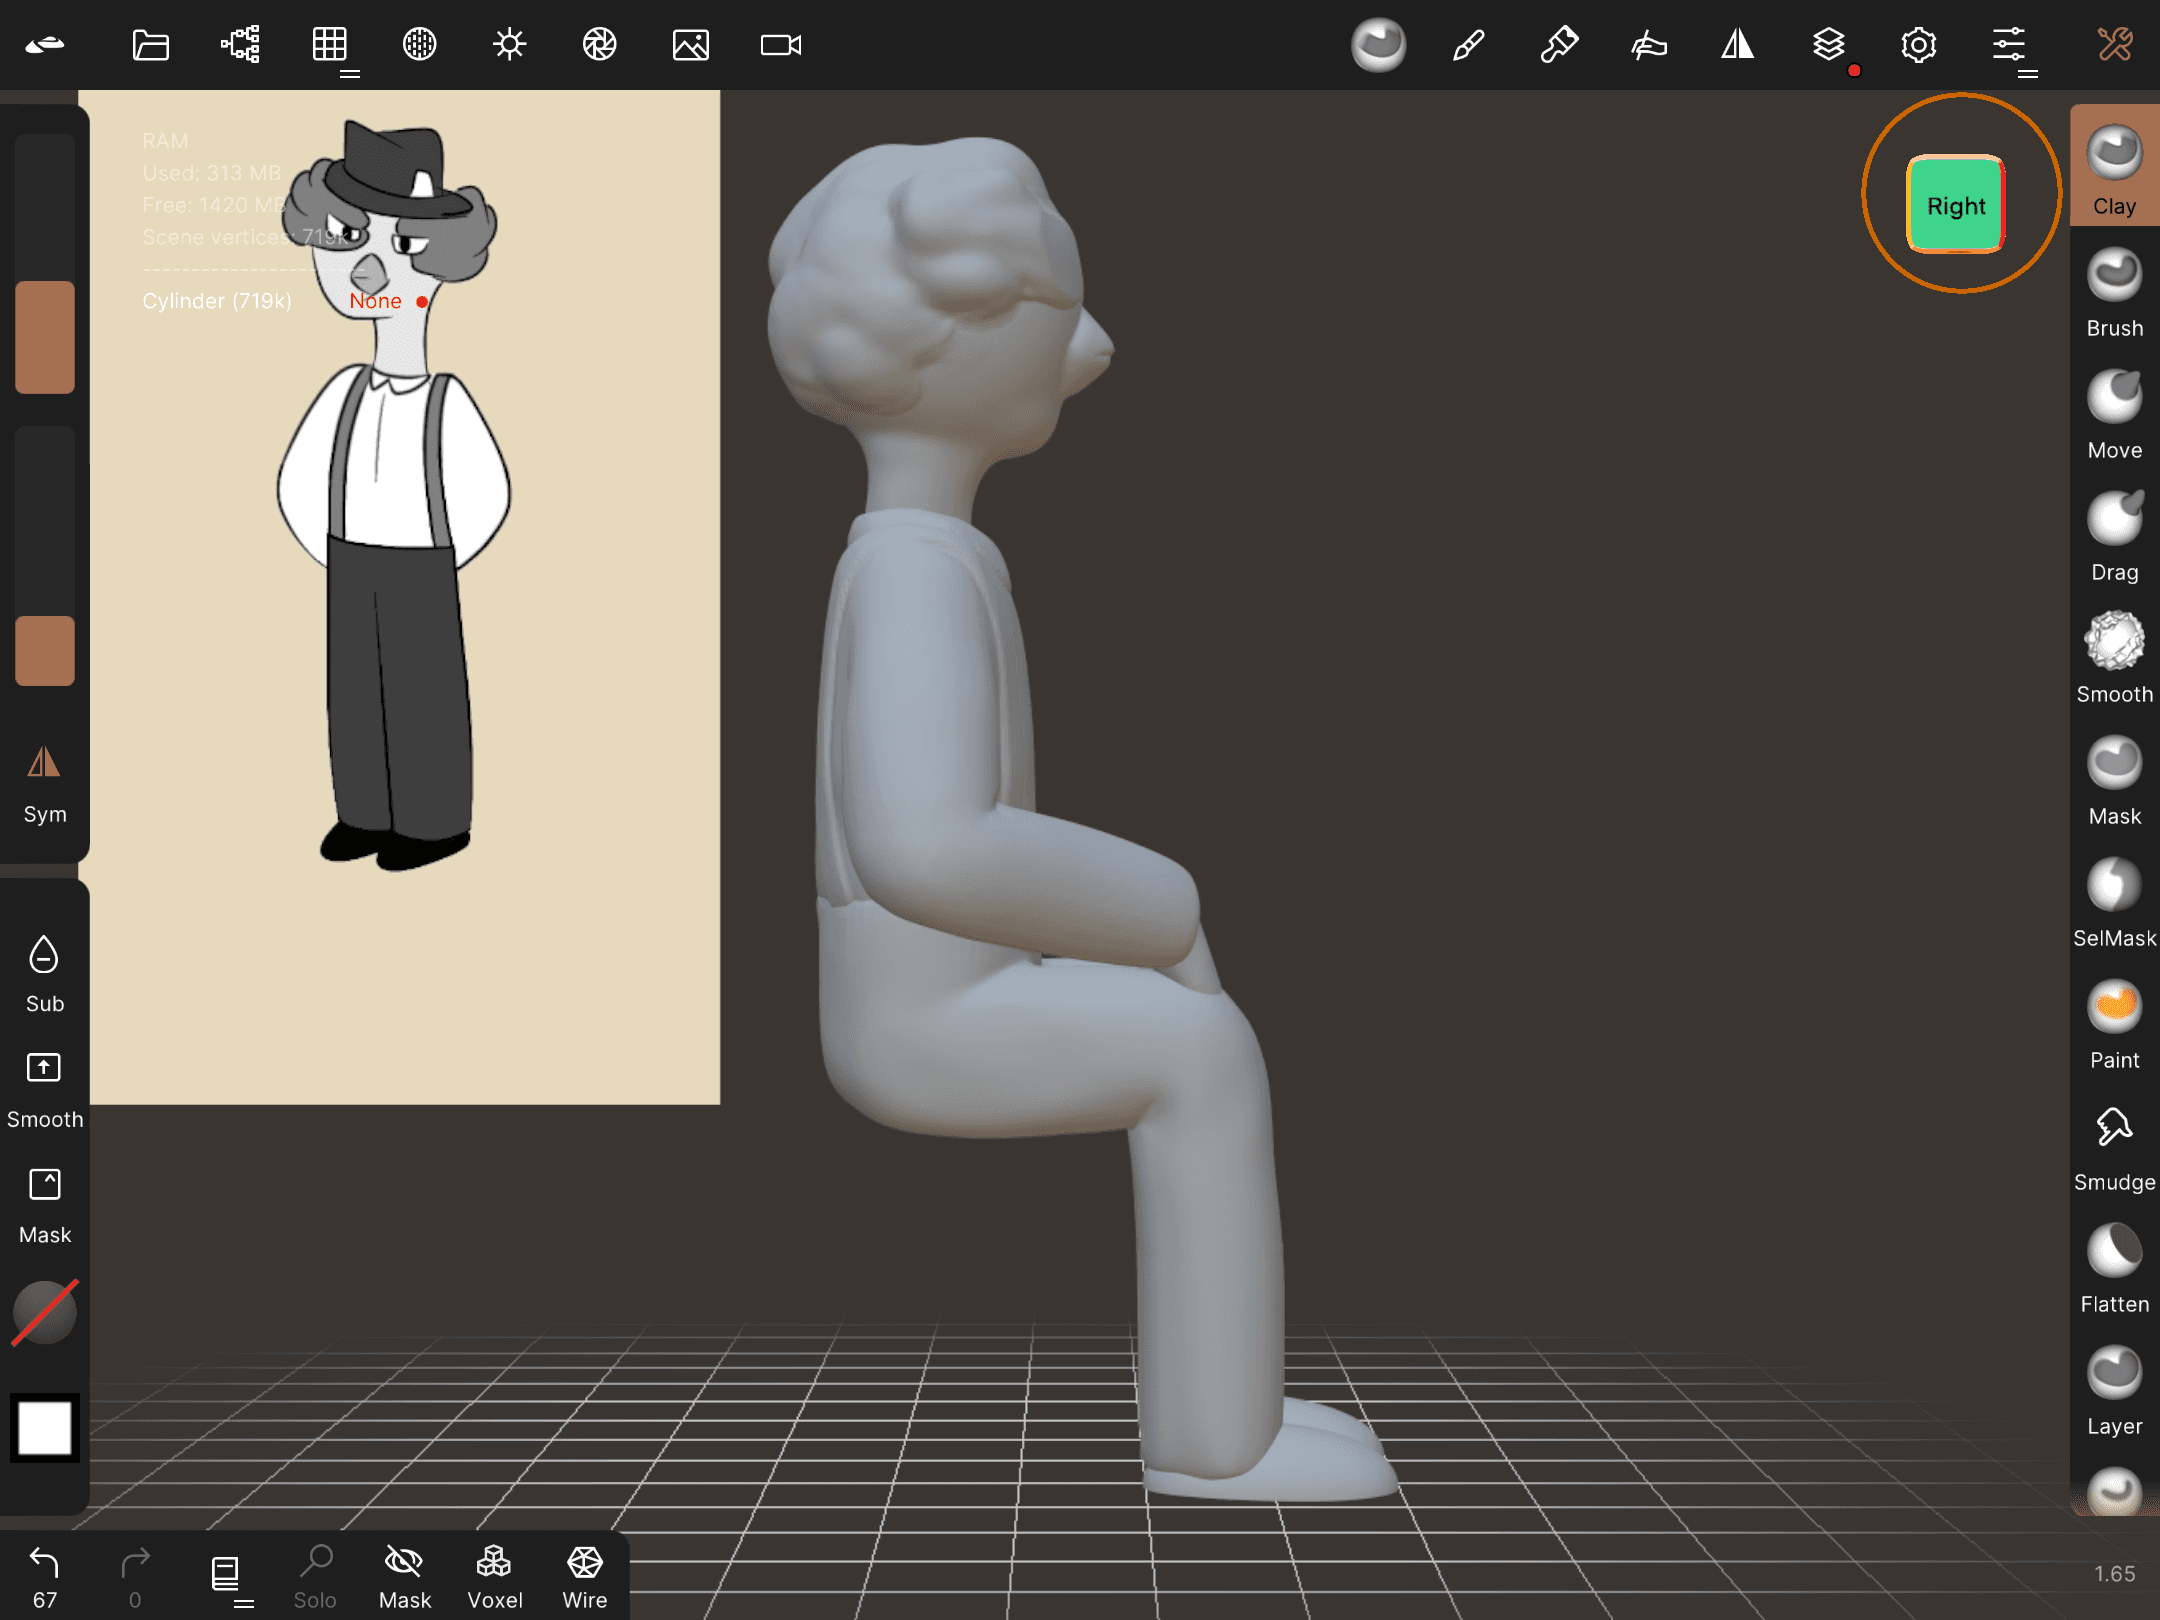
Task: Enable the Sub subtract mode
Action: coord(44,973)
